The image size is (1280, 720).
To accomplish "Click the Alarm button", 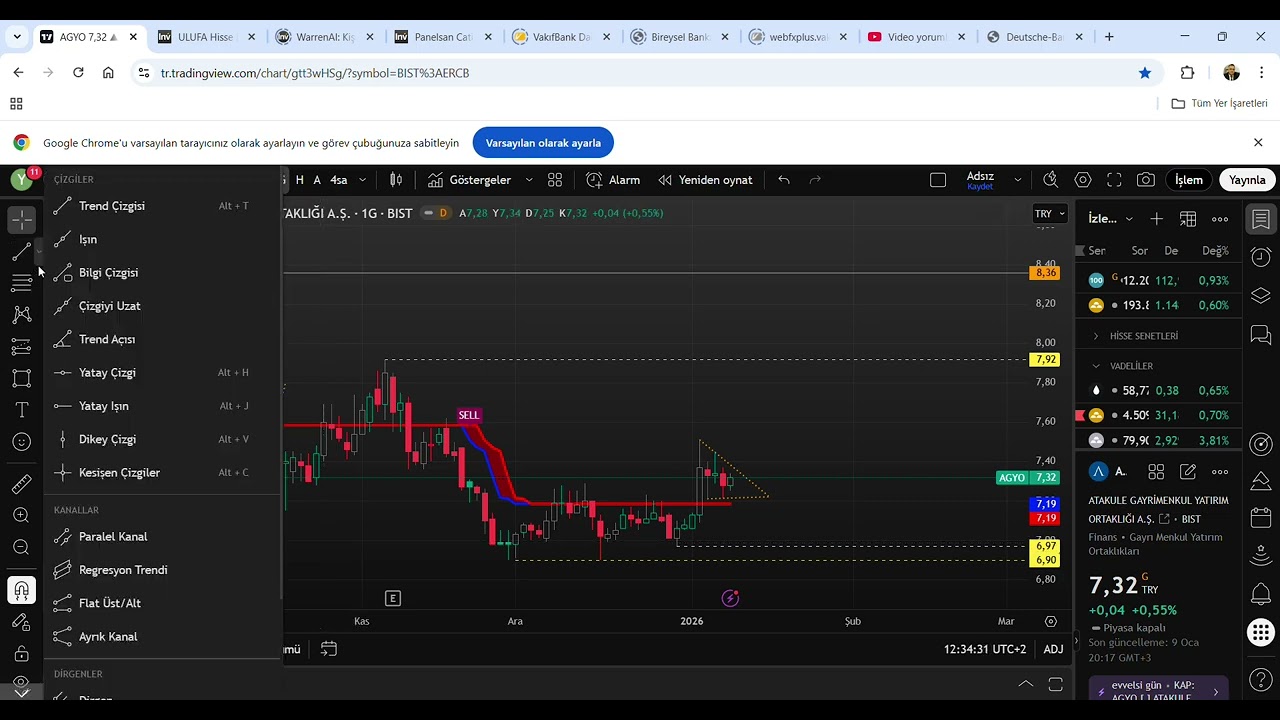I will [613, 180].
